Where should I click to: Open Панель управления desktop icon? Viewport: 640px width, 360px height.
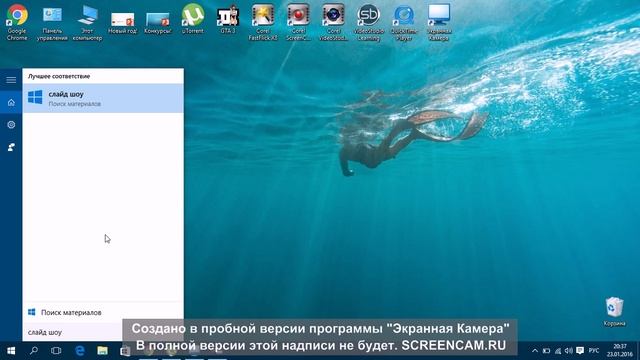tap(52, 23)
